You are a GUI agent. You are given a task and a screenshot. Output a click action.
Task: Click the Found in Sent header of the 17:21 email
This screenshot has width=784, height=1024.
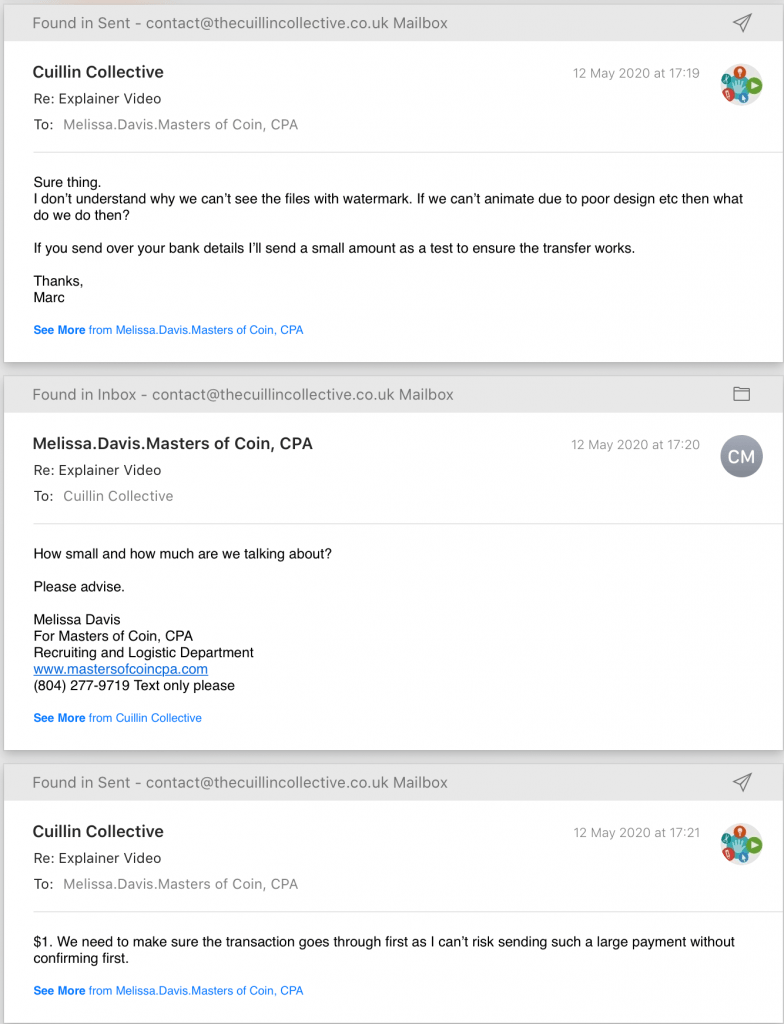tap(240, 782)
